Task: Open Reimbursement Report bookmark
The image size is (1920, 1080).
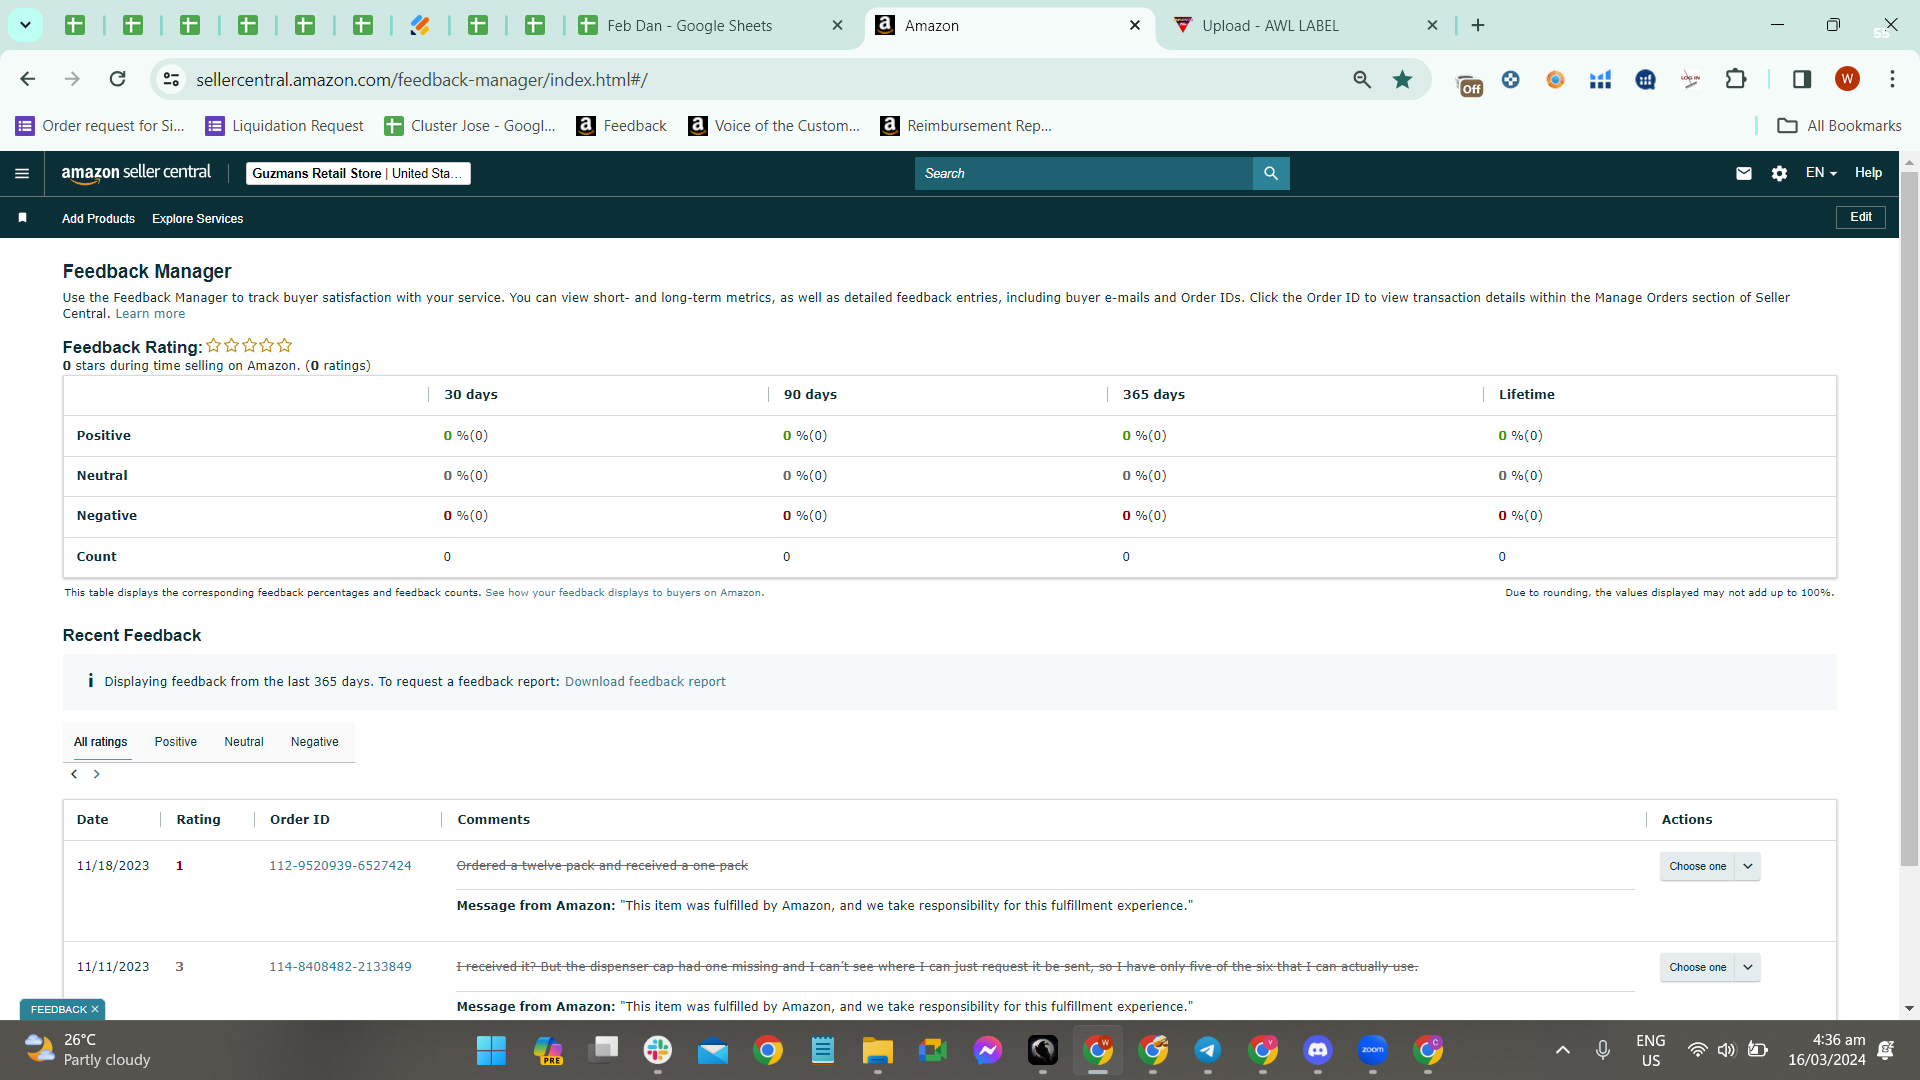Action: coord(965,126)
